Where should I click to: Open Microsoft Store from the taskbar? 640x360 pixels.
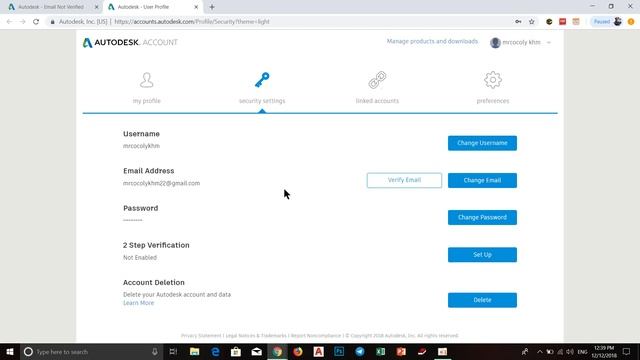(236, 351)
